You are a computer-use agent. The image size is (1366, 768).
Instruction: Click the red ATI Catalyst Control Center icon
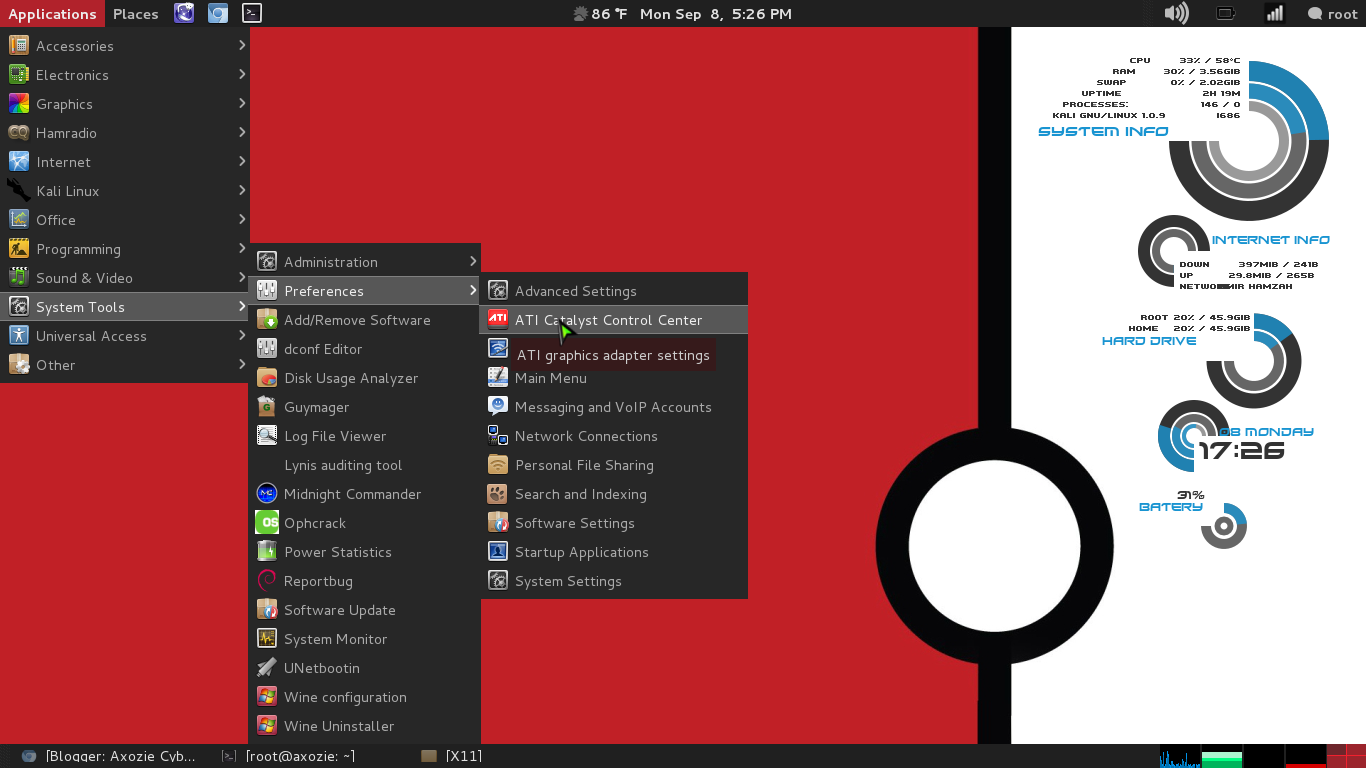point(498,320)
